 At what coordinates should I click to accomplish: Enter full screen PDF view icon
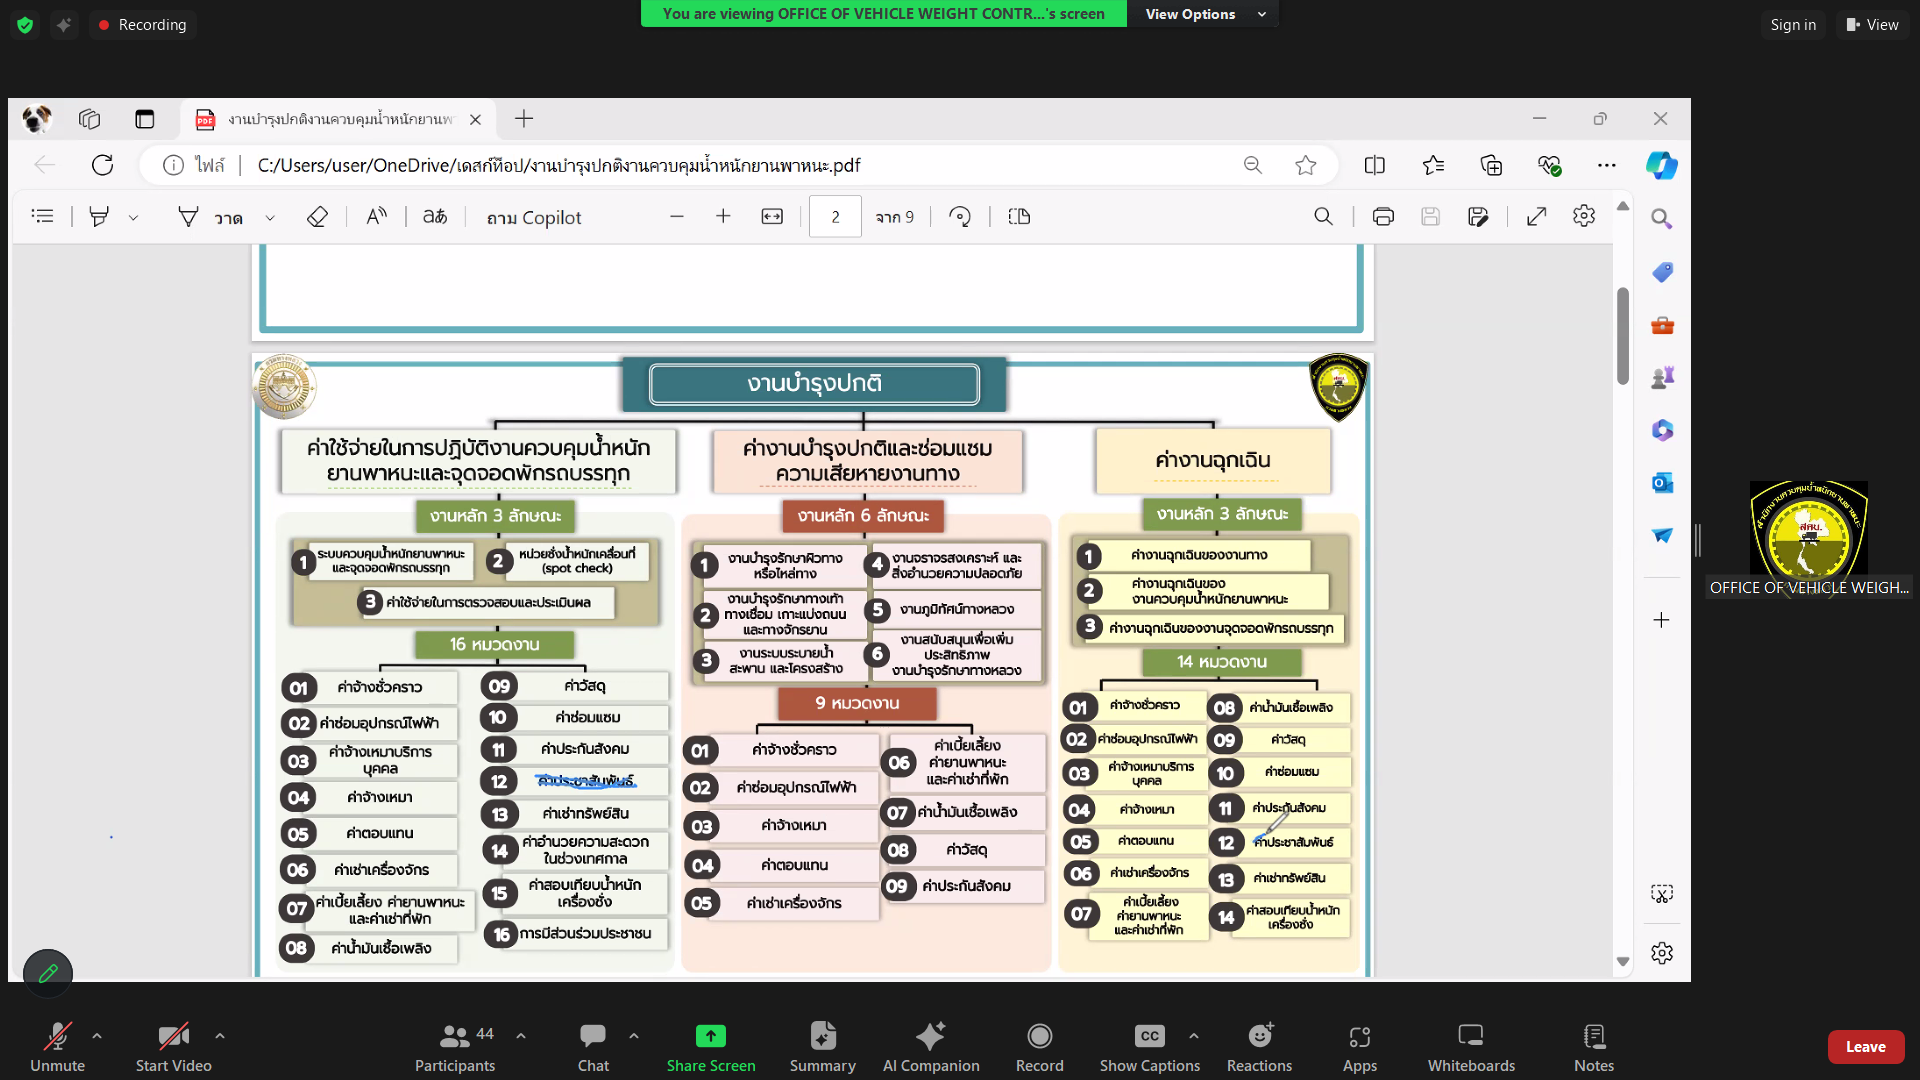pyautogui.click(x=1537, y=217)
